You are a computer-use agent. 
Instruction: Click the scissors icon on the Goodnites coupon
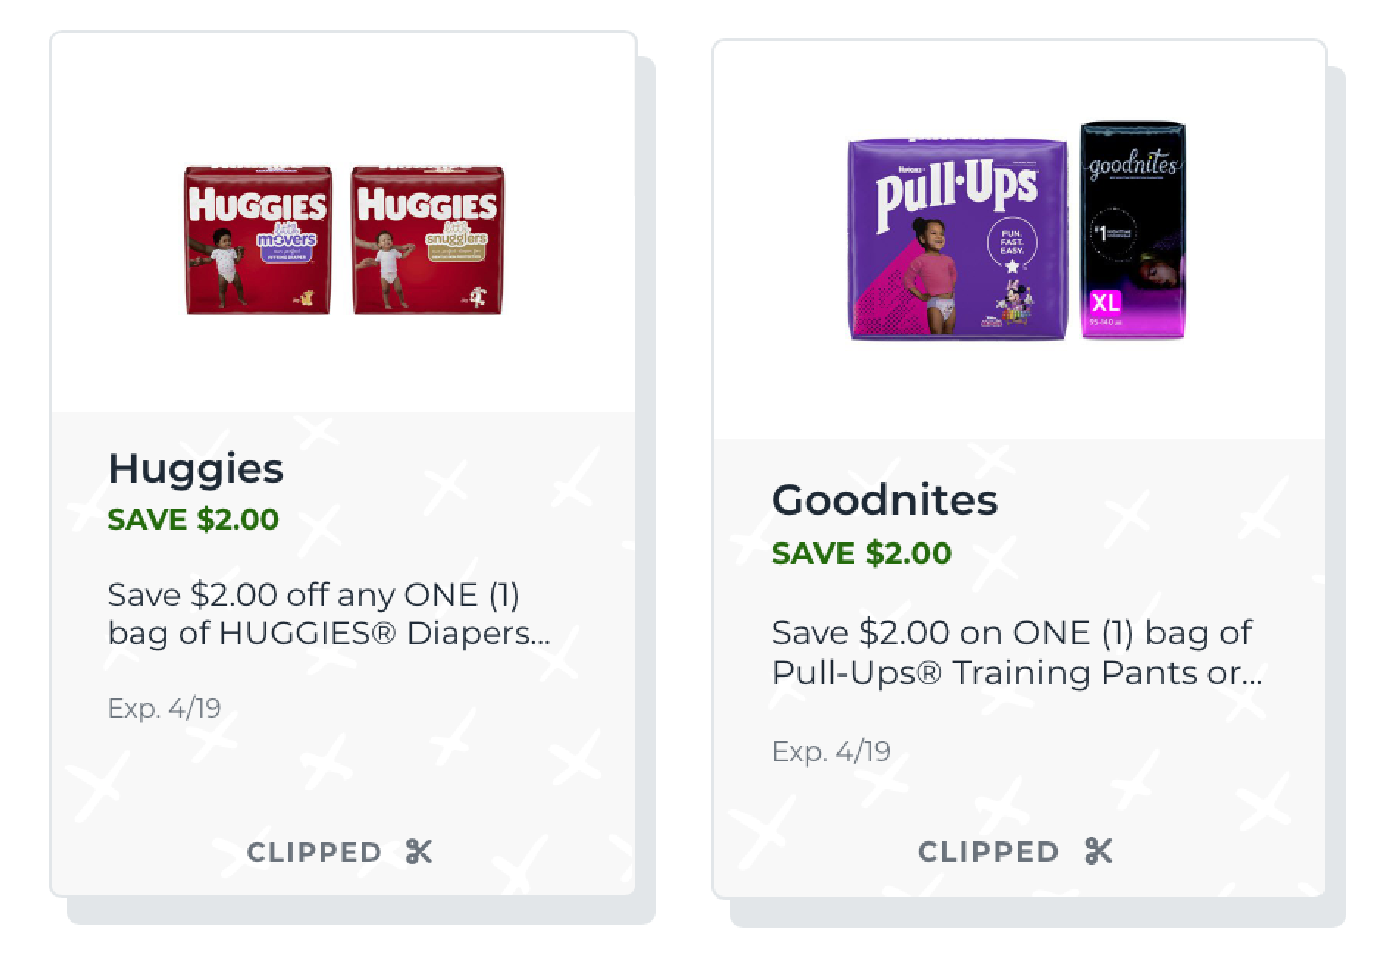click(x=1098, y=851)
